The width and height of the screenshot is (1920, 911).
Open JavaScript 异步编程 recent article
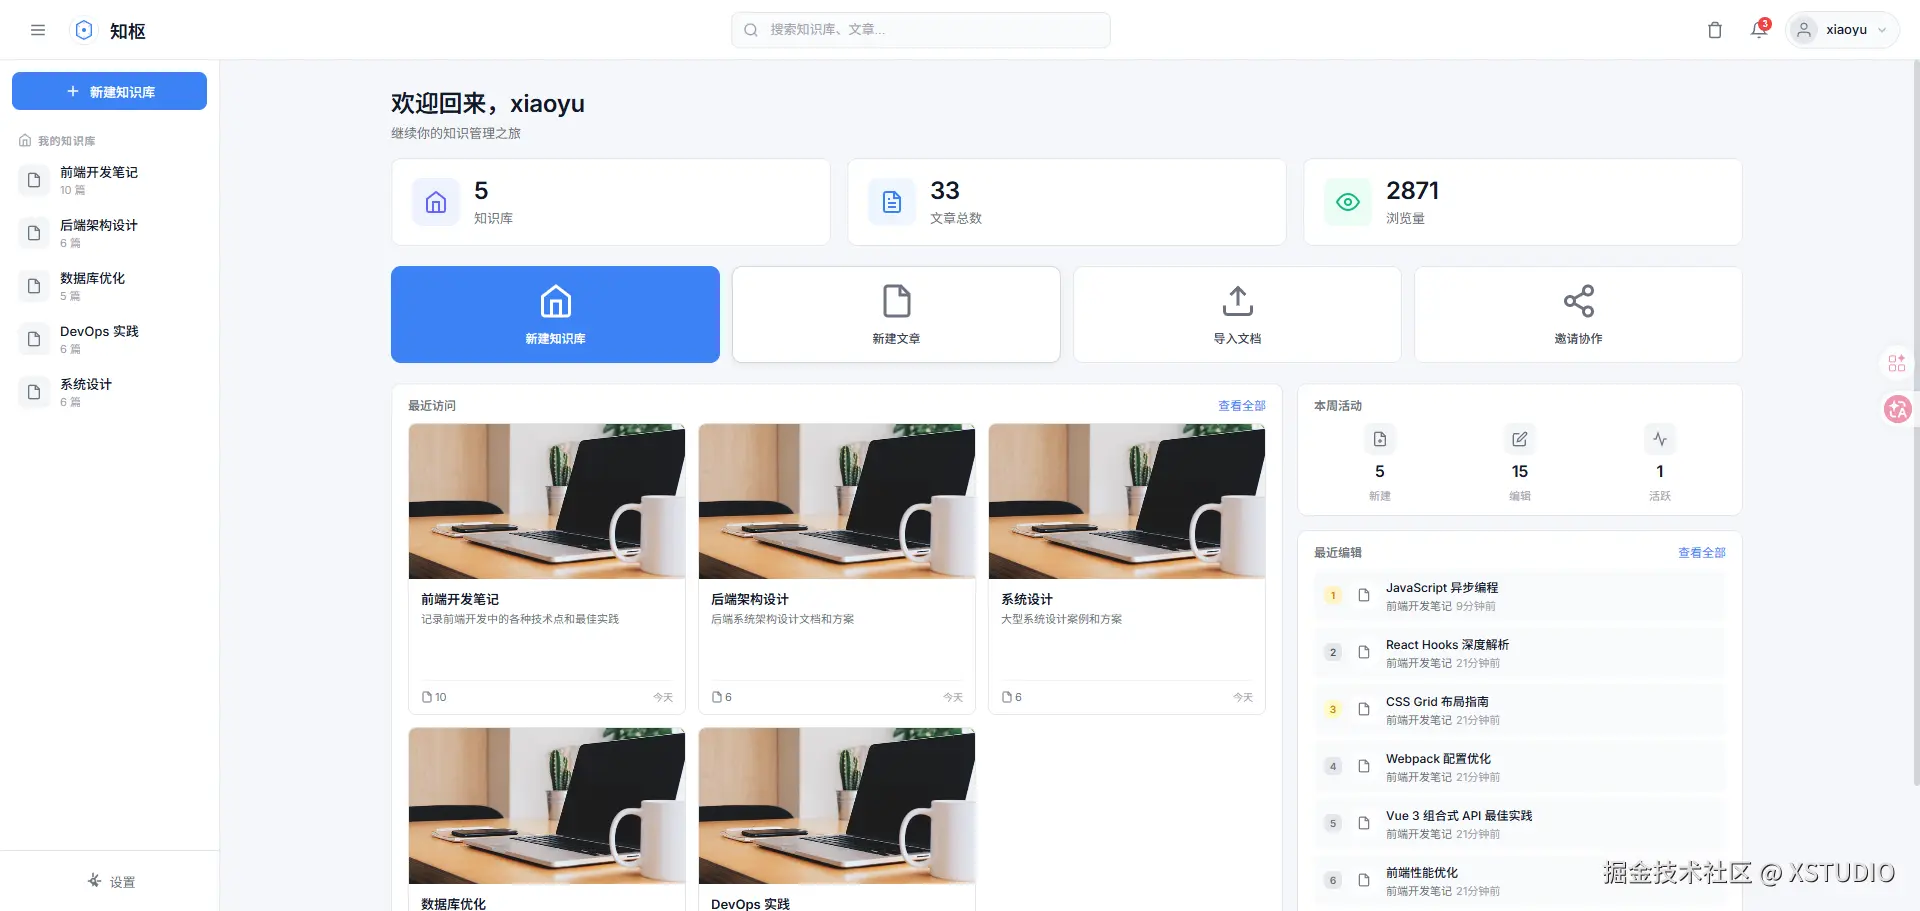pos(1441,588)
